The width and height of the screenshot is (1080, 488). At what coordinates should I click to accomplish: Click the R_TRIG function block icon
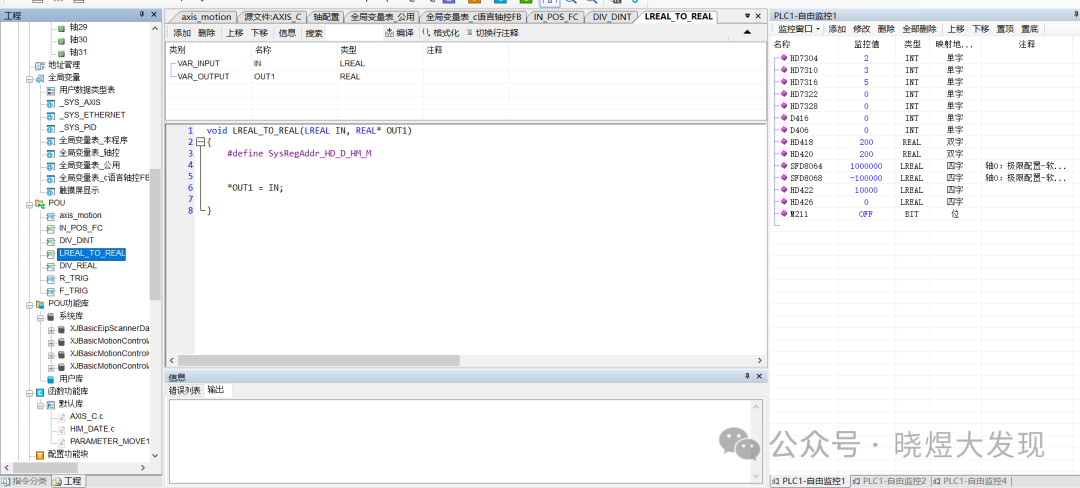point(50,279)
